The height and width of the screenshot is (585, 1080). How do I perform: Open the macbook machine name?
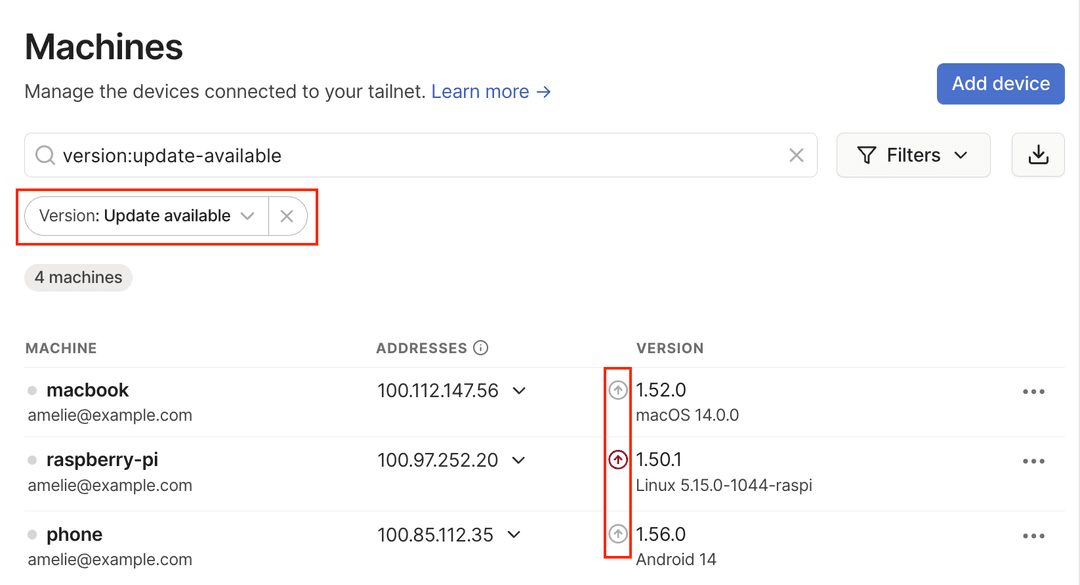tap(87, 390)
